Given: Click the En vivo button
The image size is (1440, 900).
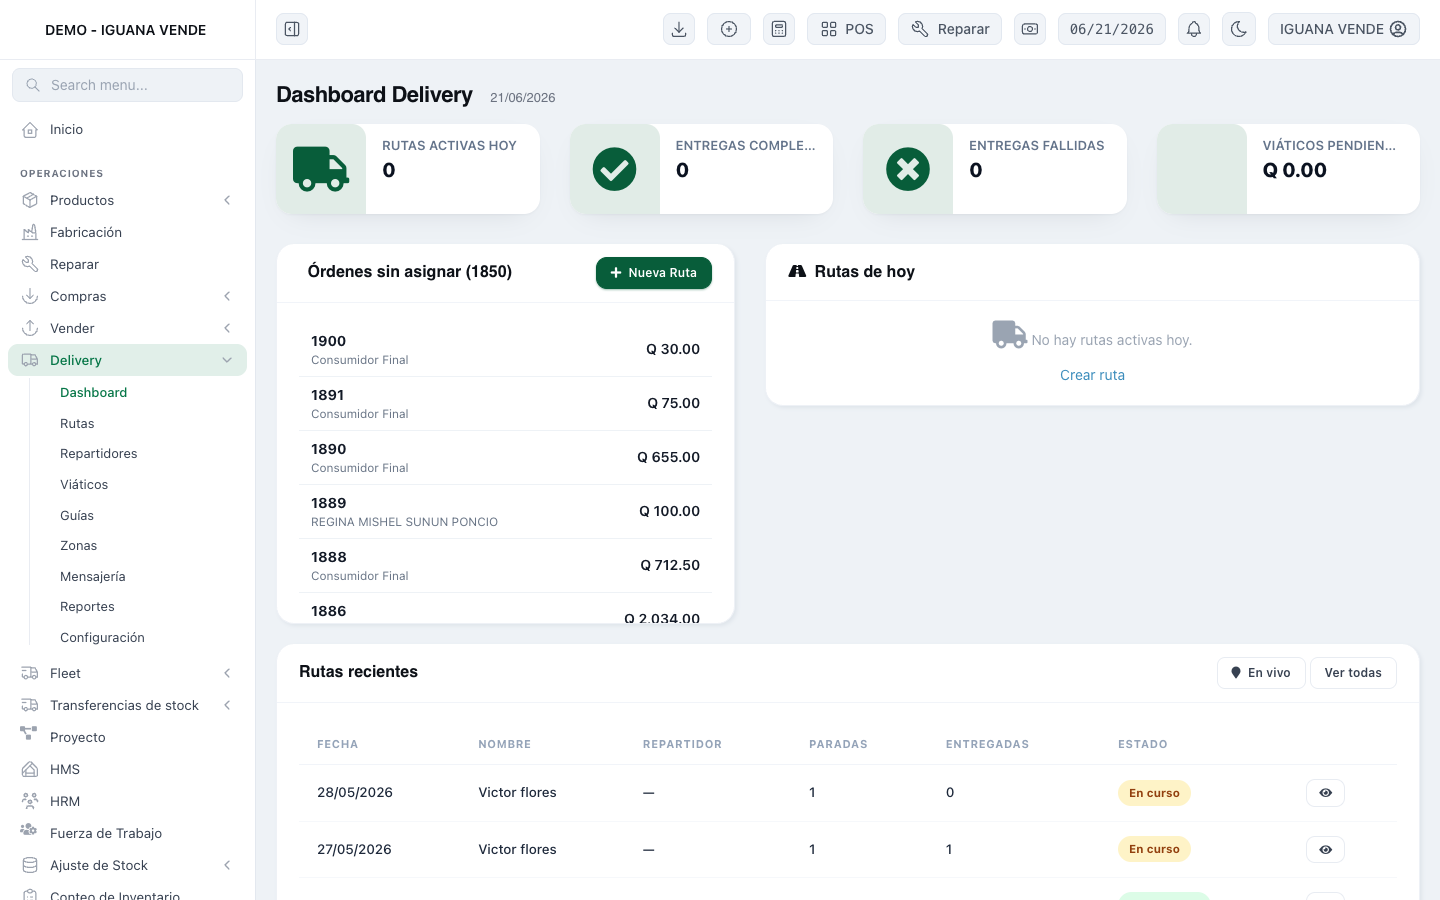Looking at the screenshot, I should click(1261, 673).
